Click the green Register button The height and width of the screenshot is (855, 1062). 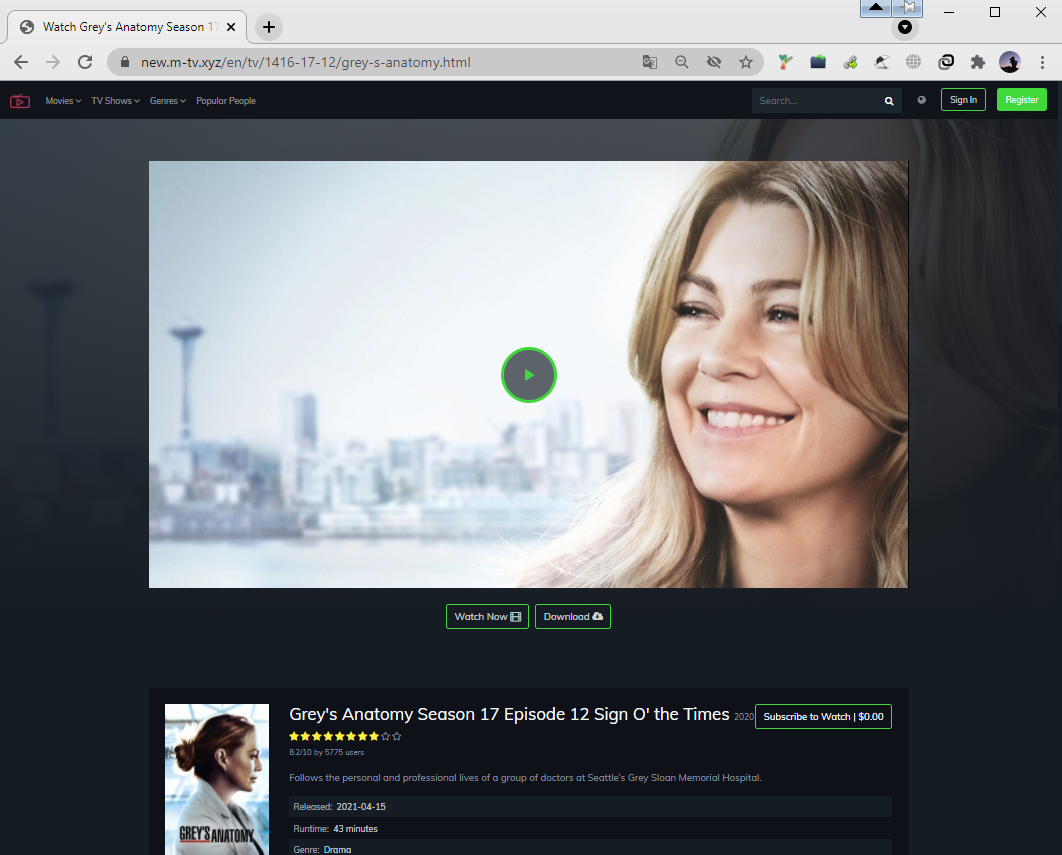(1021, 100)
